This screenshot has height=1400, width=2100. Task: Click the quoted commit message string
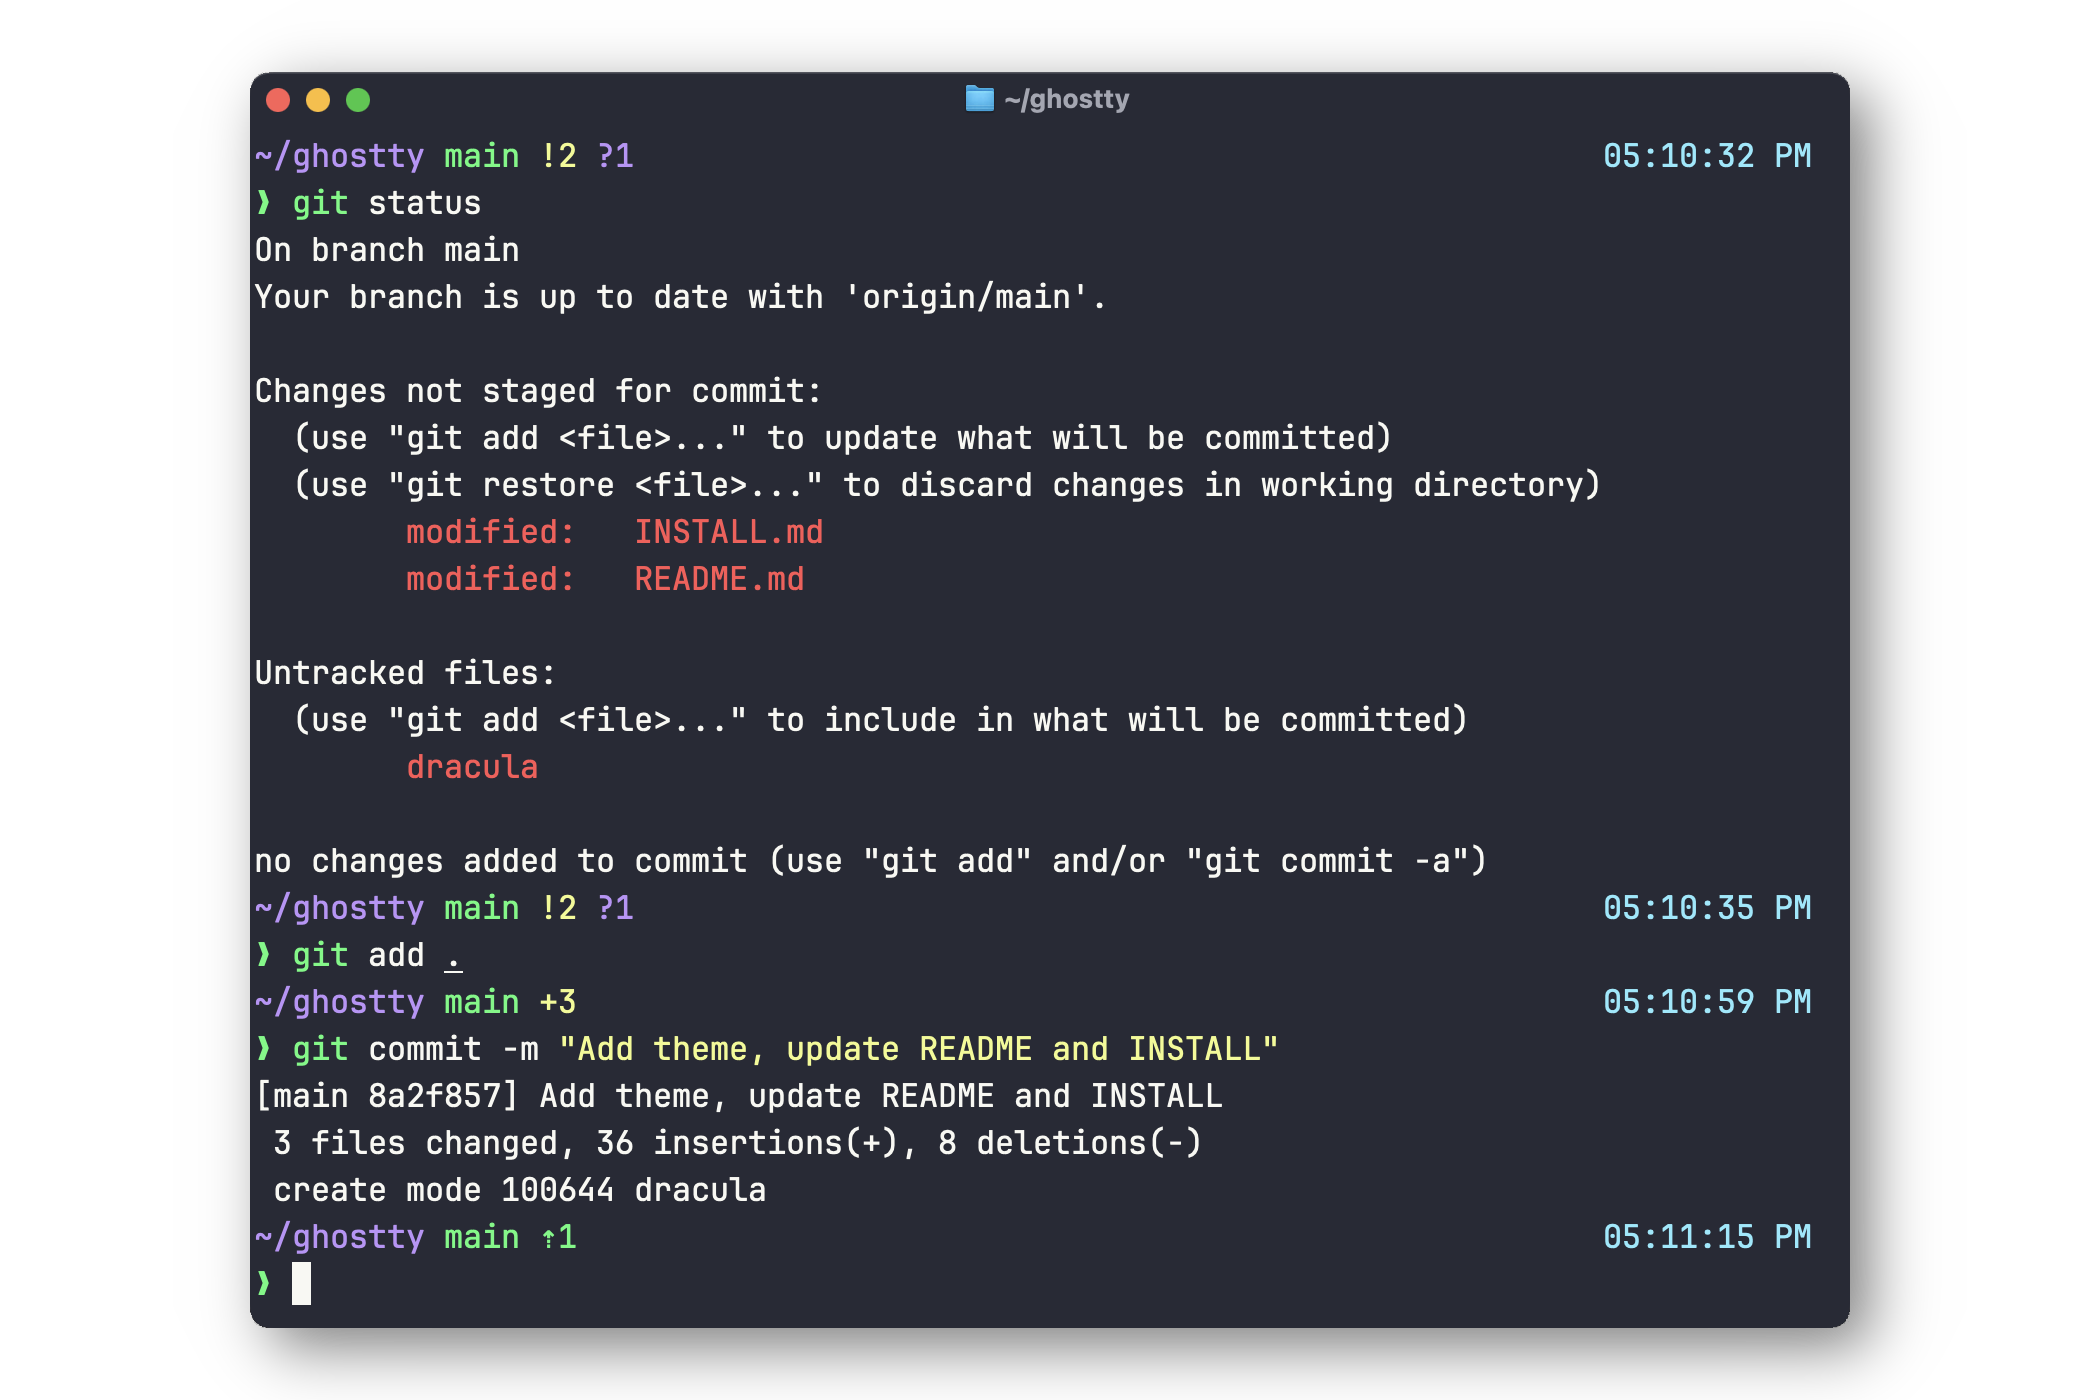pos(919,1049)
